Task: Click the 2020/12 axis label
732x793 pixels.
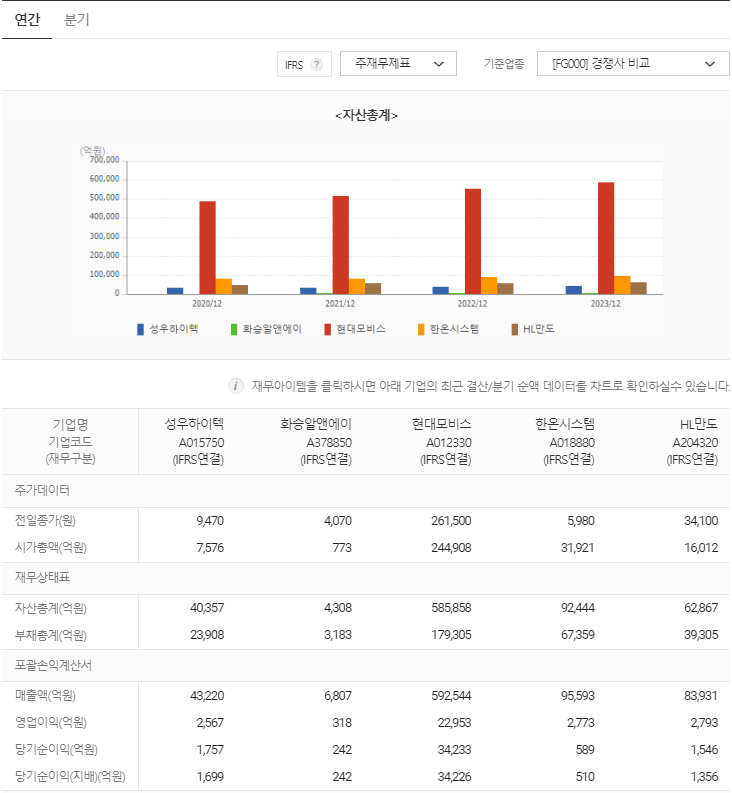Action: [x=207, y=303]
